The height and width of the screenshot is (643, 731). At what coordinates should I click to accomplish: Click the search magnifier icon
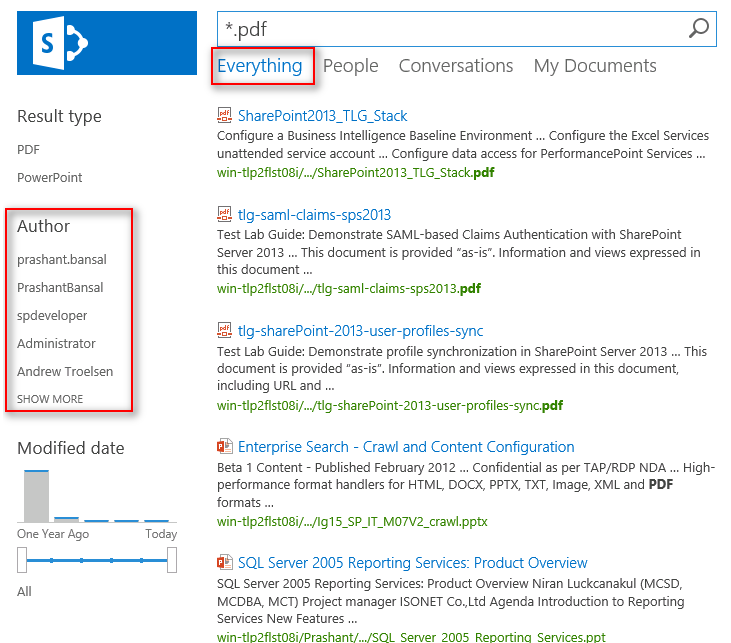coord(698,28)
